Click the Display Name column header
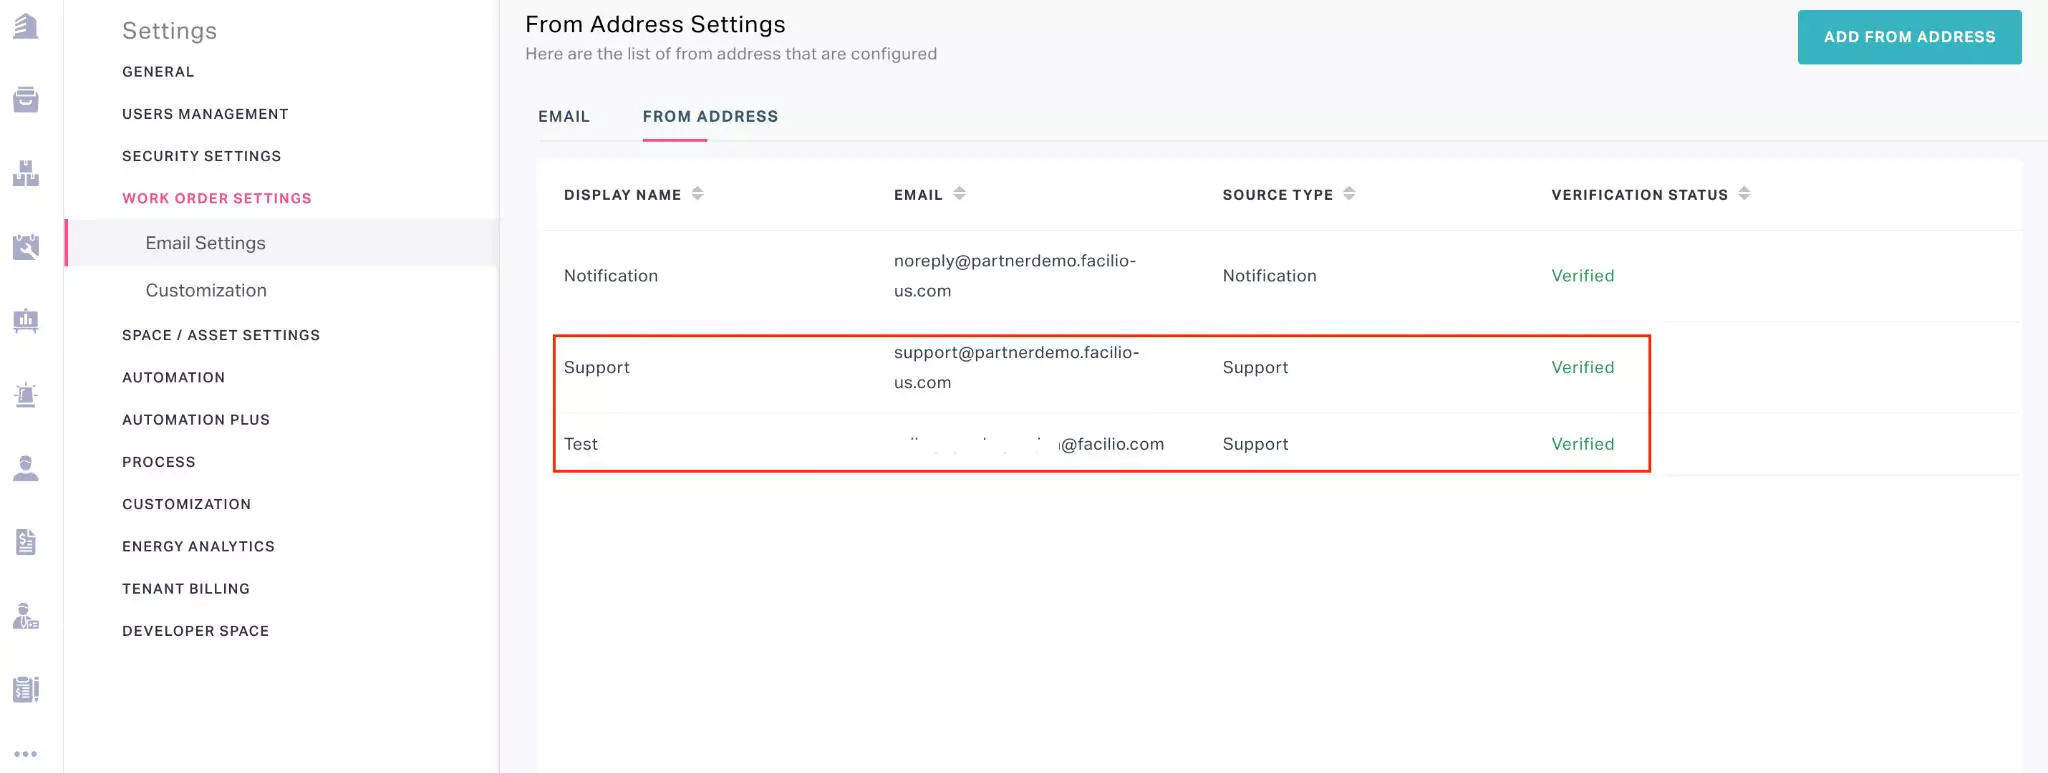This screenshot has width=2048, height=773. 622,195
